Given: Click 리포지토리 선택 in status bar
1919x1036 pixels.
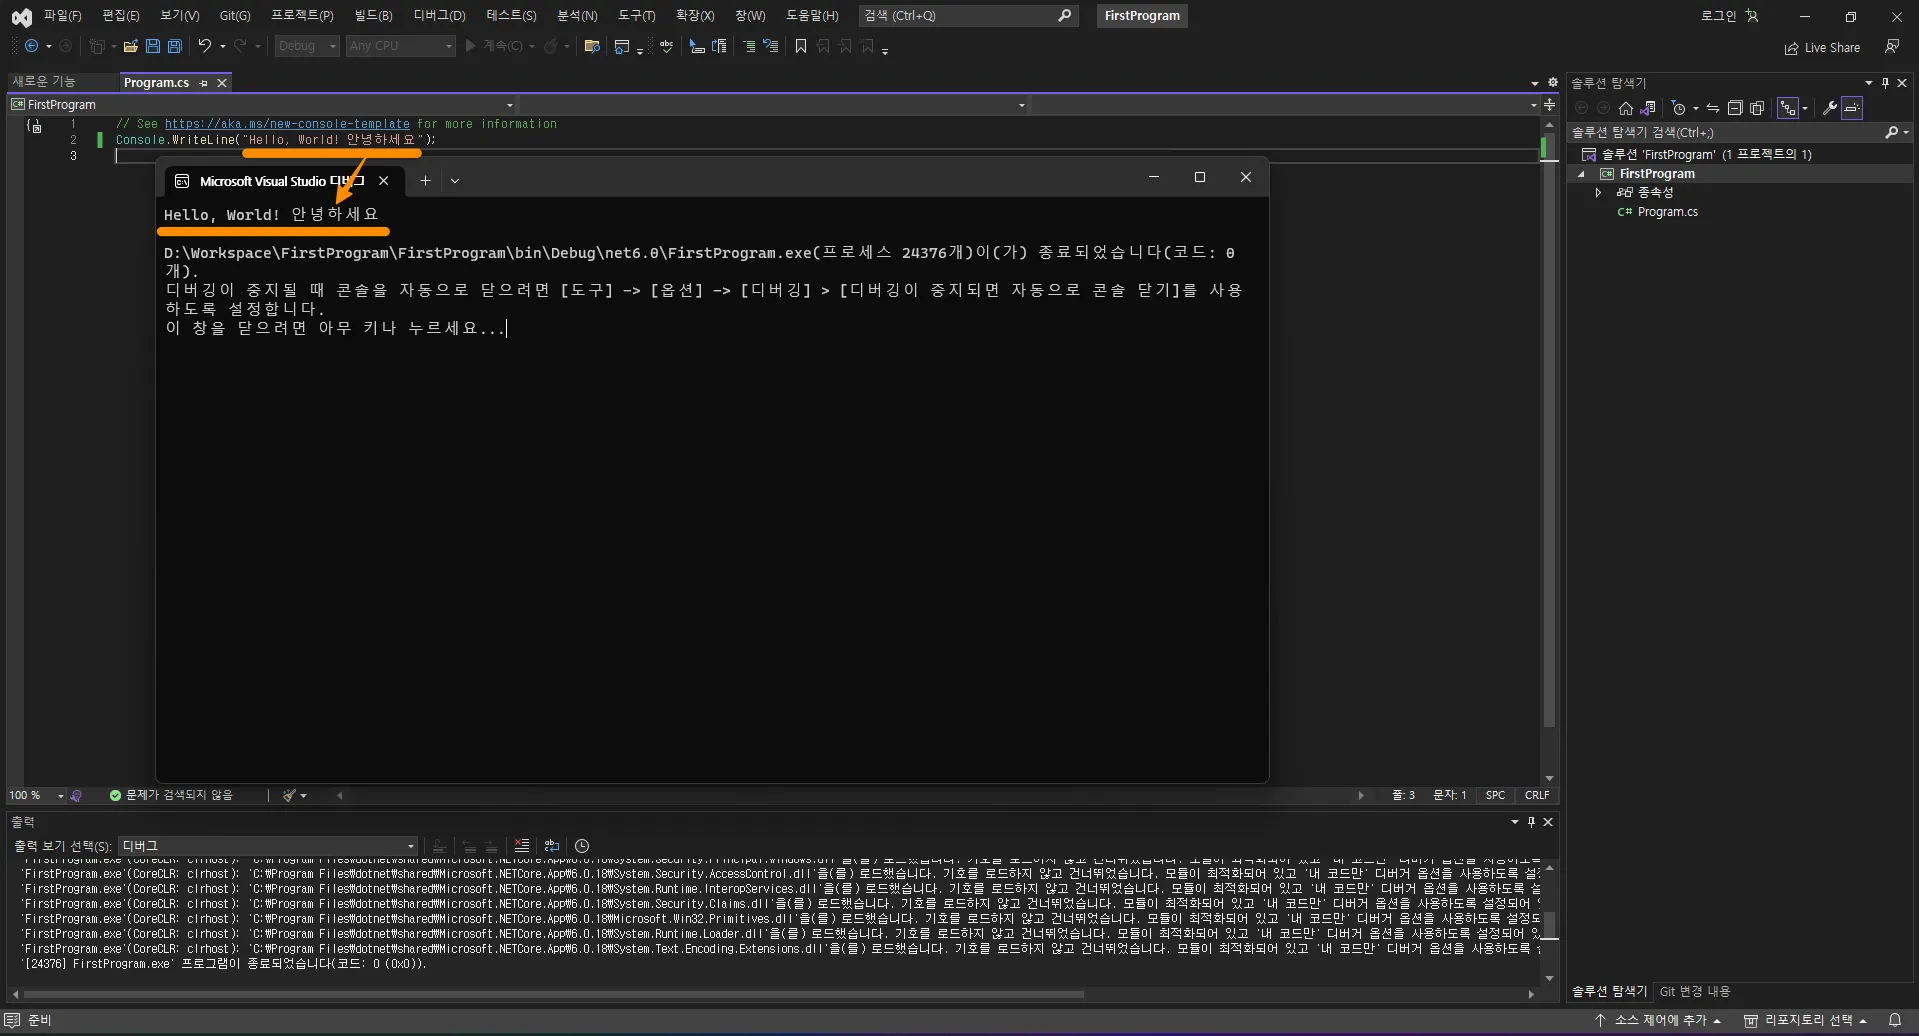Looking at the screenshot, I should pos(1806,1020).
